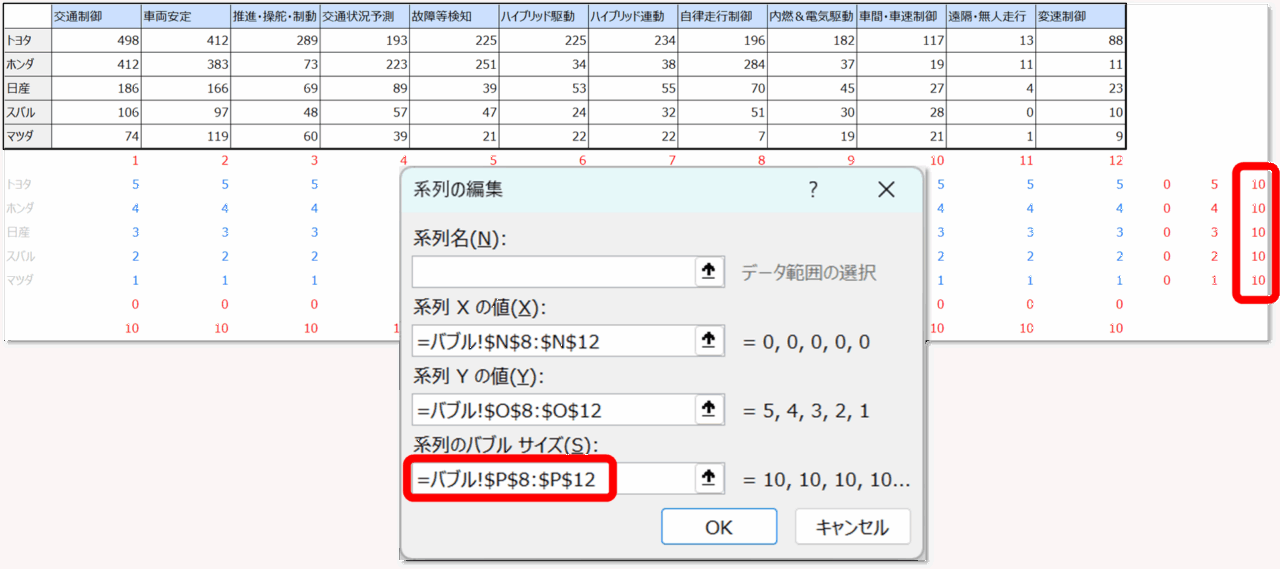Image resolution: width=1280 pixels, height=569 pixels.
Task: Select the cell with value 223
Action: click(x=364, y=64)
